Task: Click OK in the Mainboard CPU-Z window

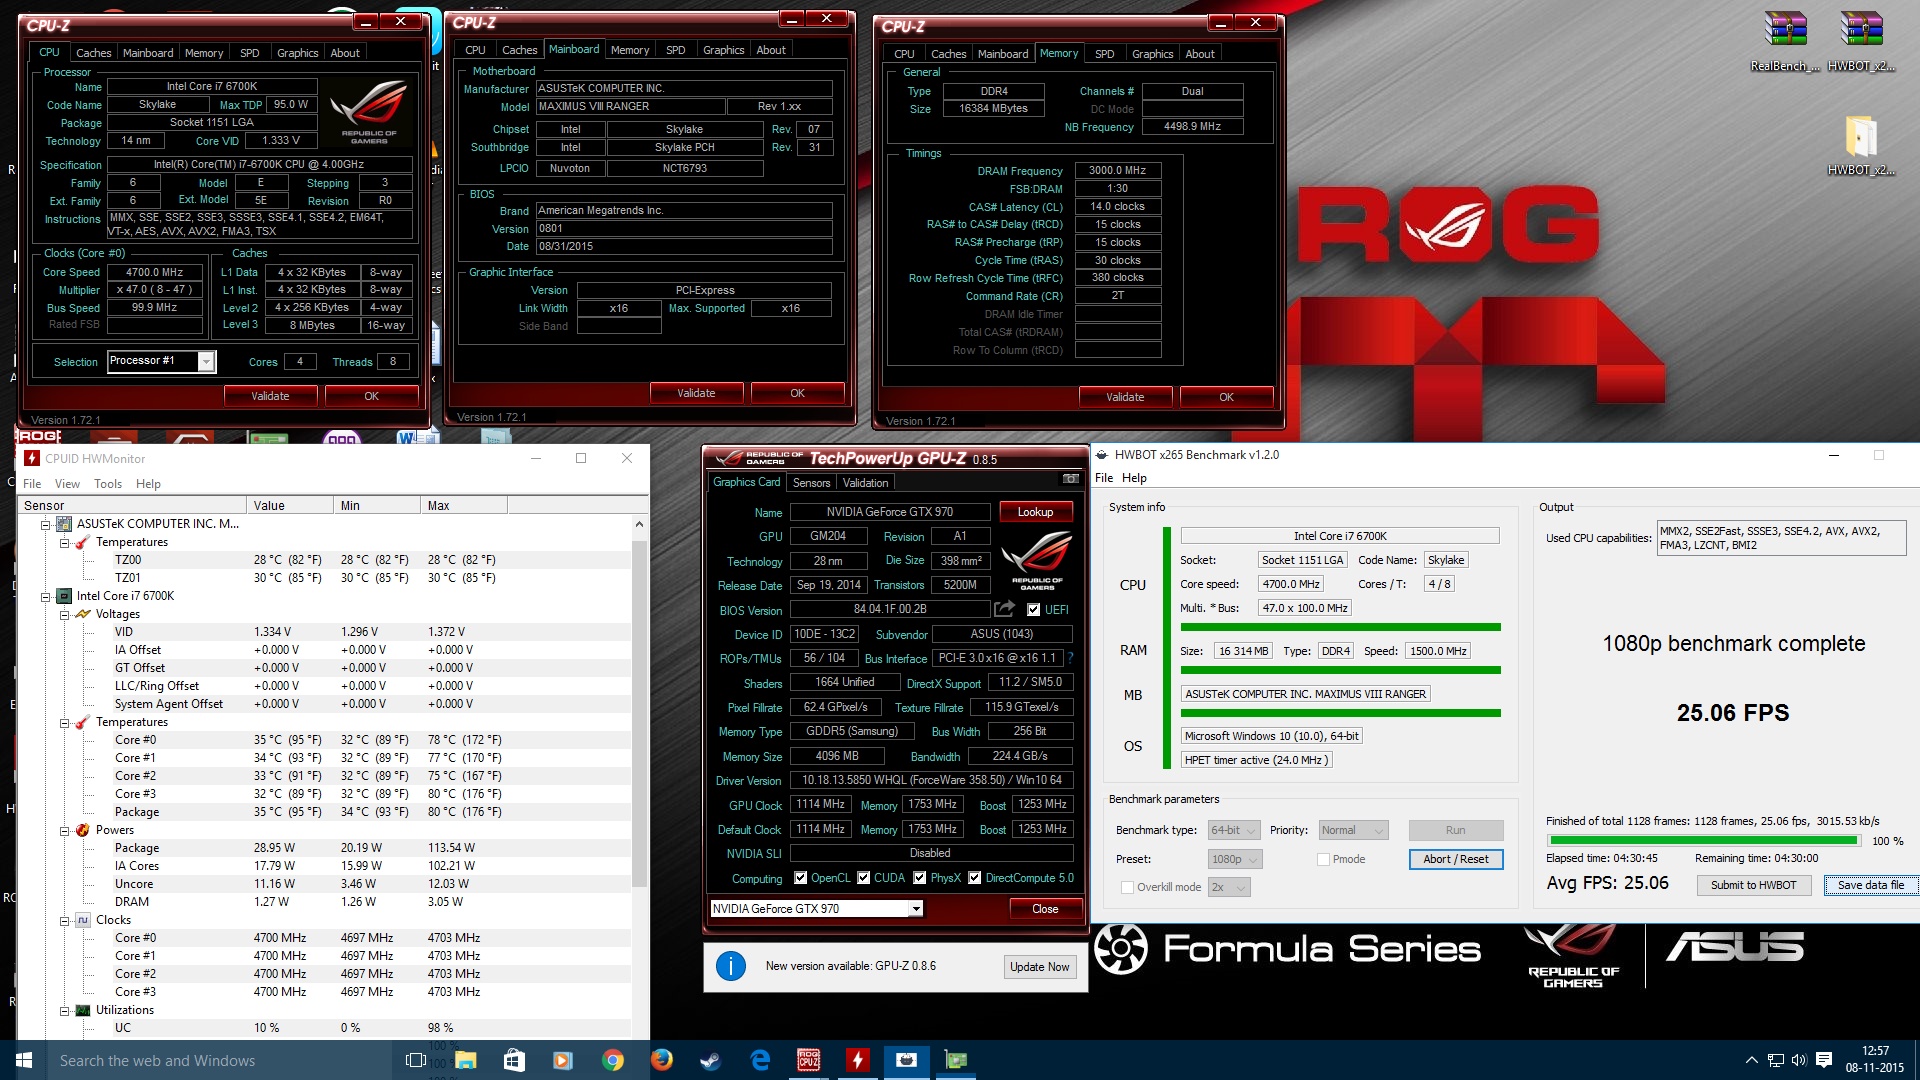Action: 797,393
